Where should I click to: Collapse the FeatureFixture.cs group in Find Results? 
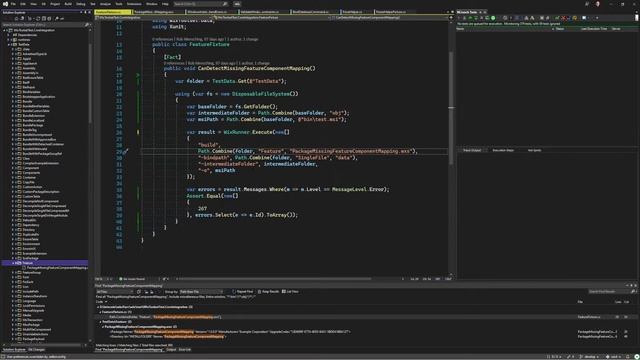[x=100, y=312]
